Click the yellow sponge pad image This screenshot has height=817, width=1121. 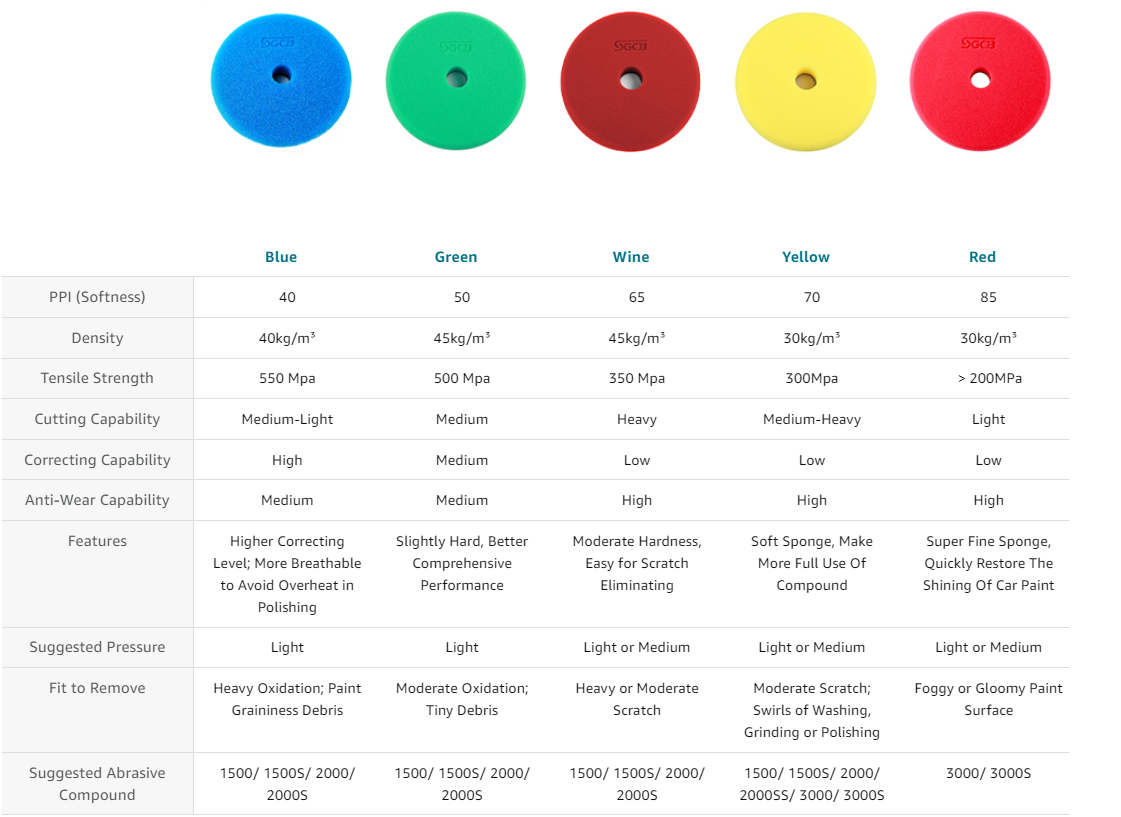click(805, 80)
